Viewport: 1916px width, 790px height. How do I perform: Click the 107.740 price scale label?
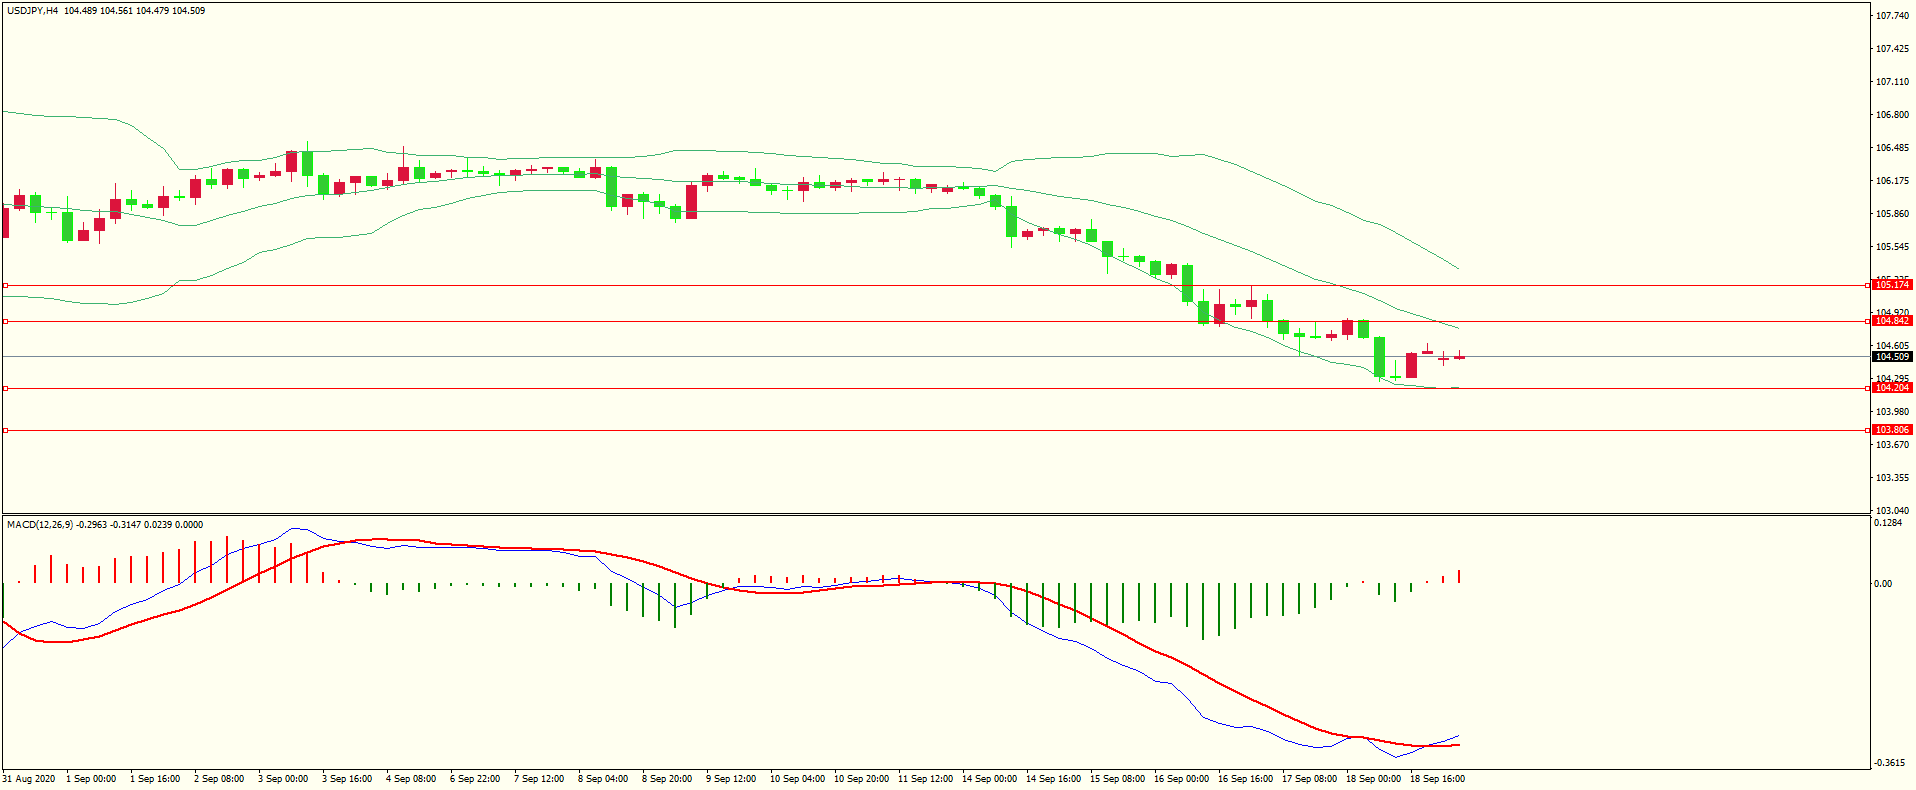(1892, 16)
